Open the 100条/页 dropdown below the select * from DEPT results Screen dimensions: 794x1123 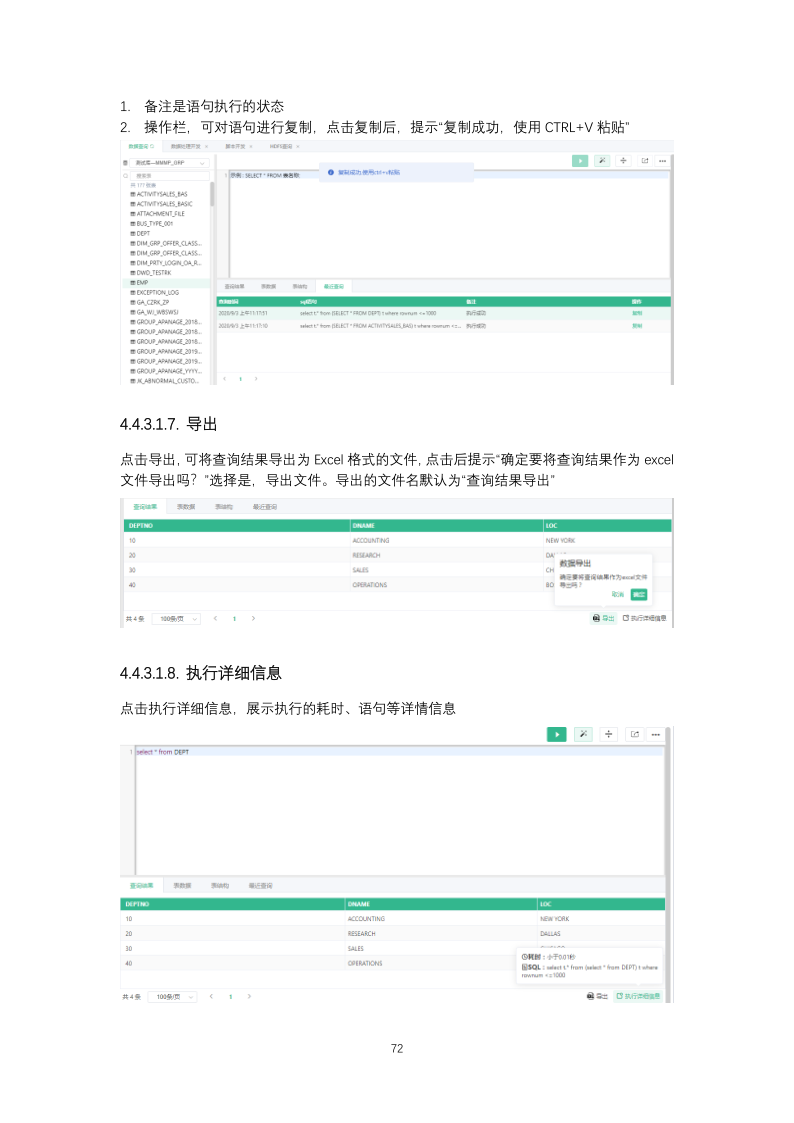point(173,997)
